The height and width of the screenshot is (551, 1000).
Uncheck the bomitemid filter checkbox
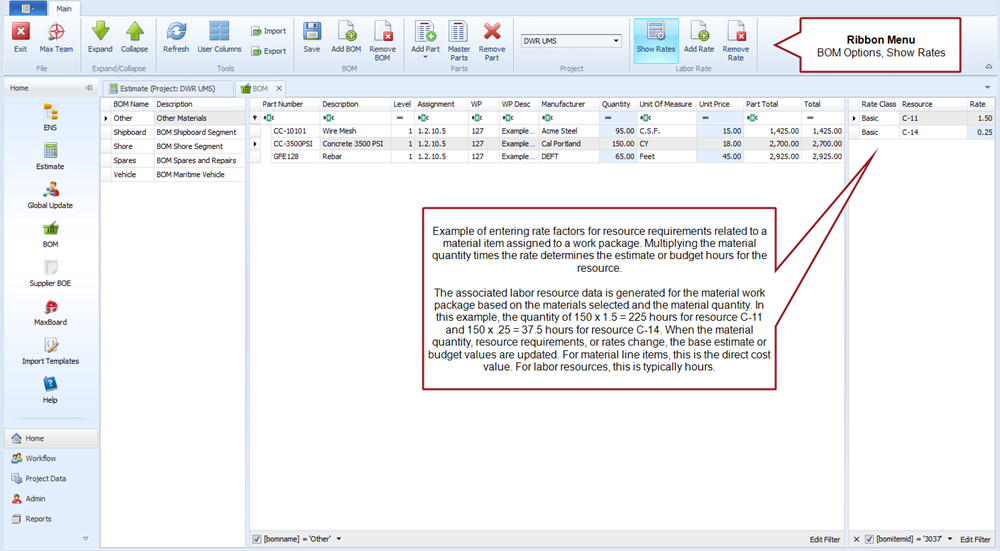869,540
